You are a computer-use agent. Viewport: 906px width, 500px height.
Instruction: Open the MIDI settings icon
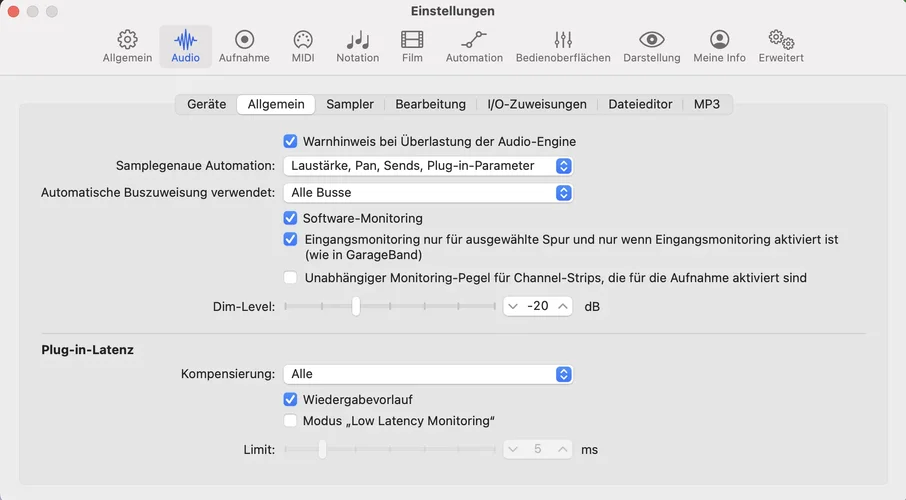point(303,40)
